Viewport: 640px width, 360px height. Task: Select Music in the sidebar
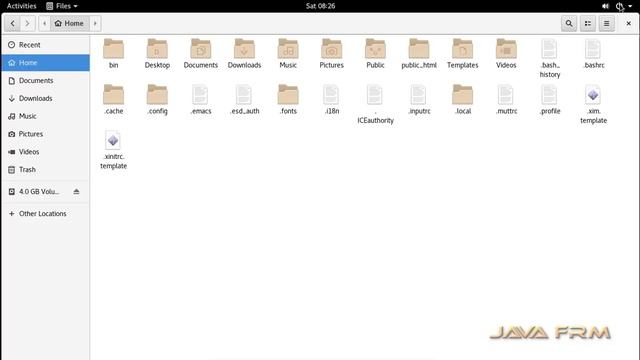pyautogui.click(x=45, y=116)
